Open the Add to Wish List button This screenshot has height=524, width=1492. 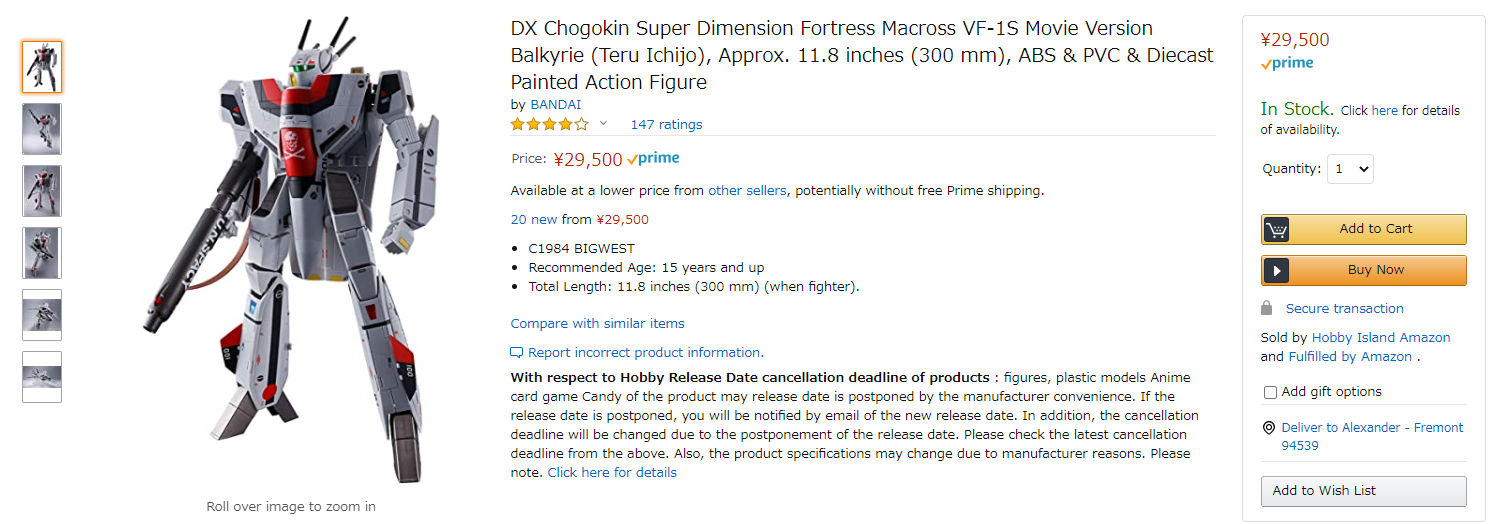tap(1364, 491)
